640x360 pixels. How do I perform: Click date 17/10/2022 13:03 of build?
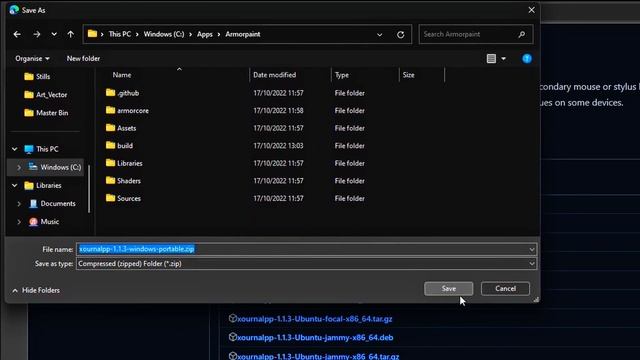click(x=278, y=146)
